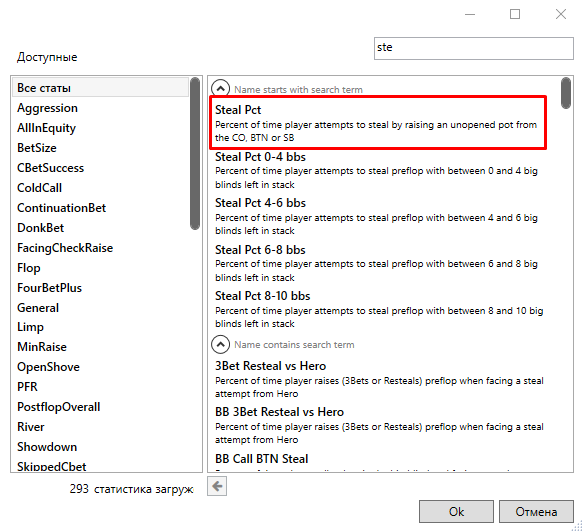Viewport: 582px width, 531px height.
Task: Collapse the 'Name starts with search term' group
Action: [x=220, y=89]
